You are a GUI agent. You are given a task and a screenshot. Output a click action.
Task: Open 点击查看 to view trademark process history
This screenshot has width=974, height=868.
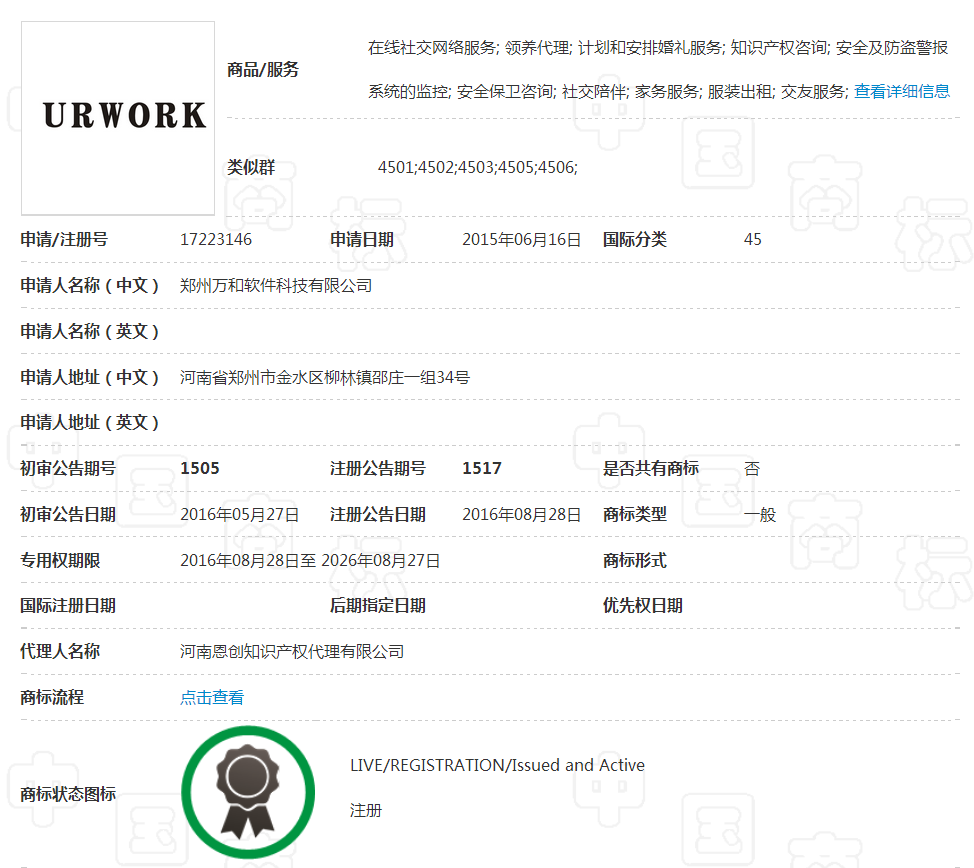[210, 697]
